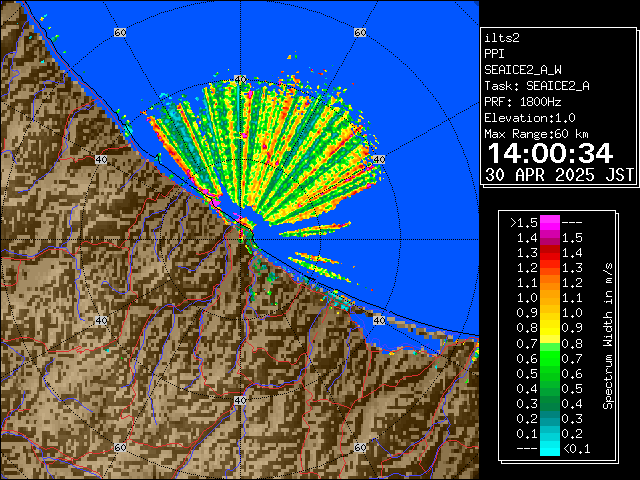Screen dimensions: 640x480
Task: Click the "Max Range:60 km" text
Action: (536, 134)
